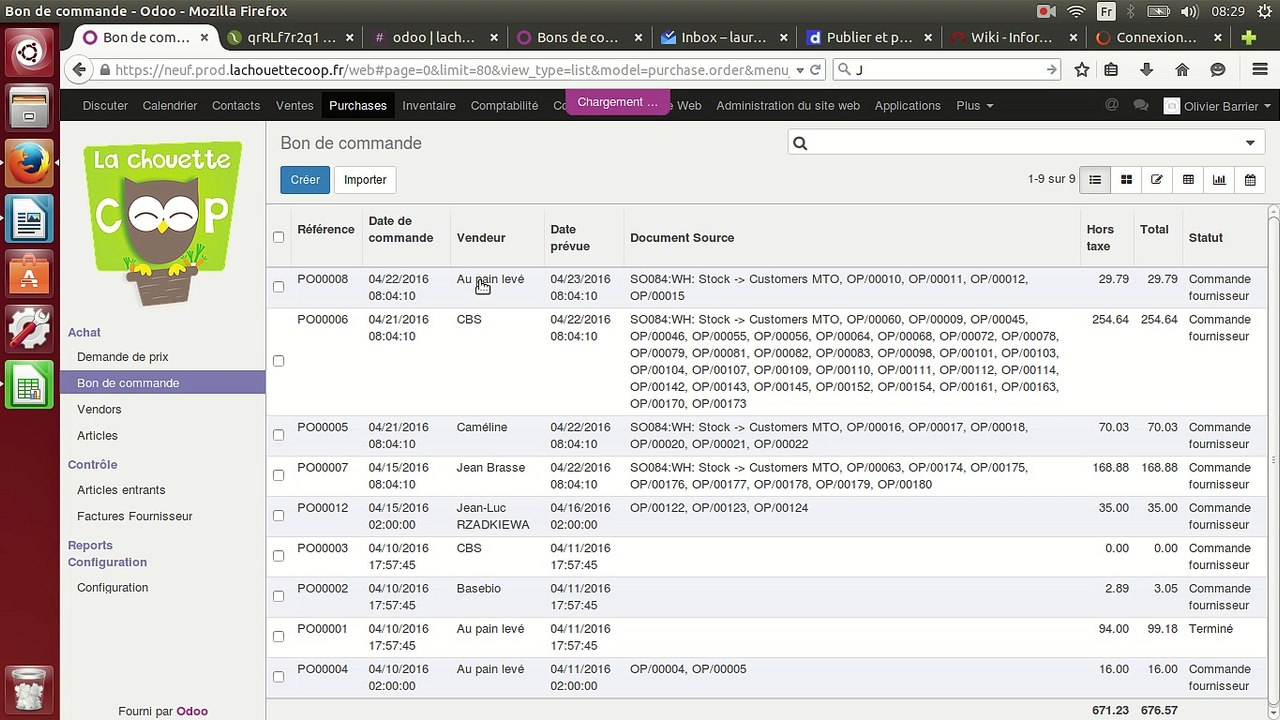This screenshot has height=720, width=1280.
Task: Switch to kanban view icon
Action: 1126,180
